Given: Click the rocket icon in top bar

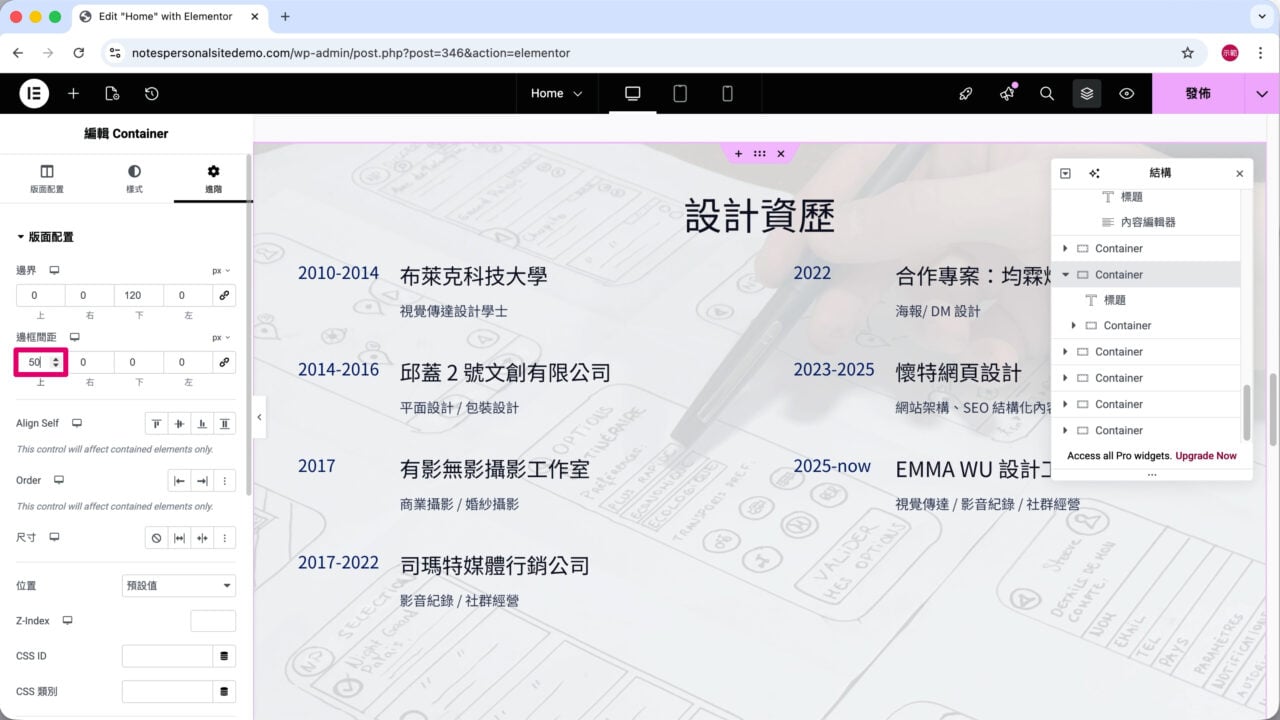Looking at the screenshot, I should (x=965, y=93).
